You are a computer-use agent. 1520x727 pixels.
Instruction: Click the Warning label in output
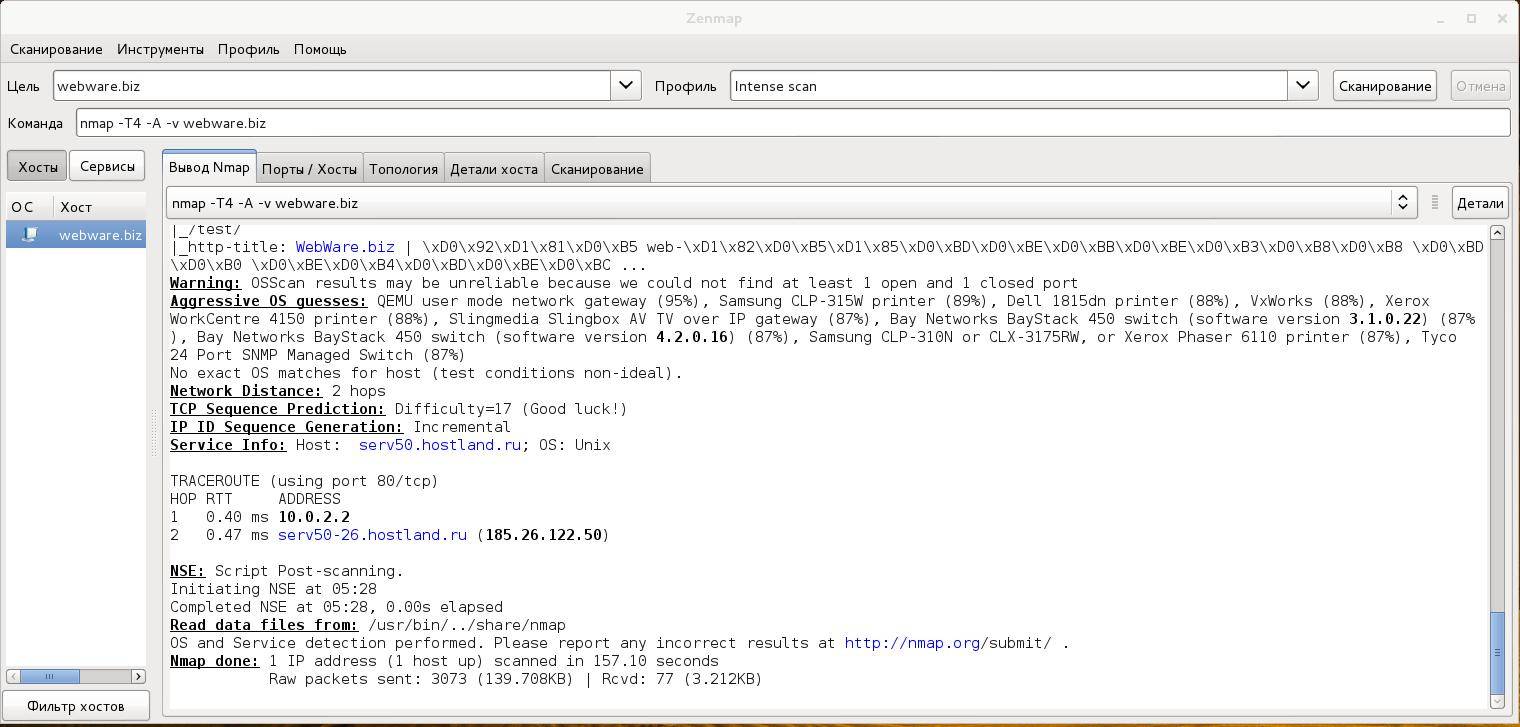pos(206,283)
